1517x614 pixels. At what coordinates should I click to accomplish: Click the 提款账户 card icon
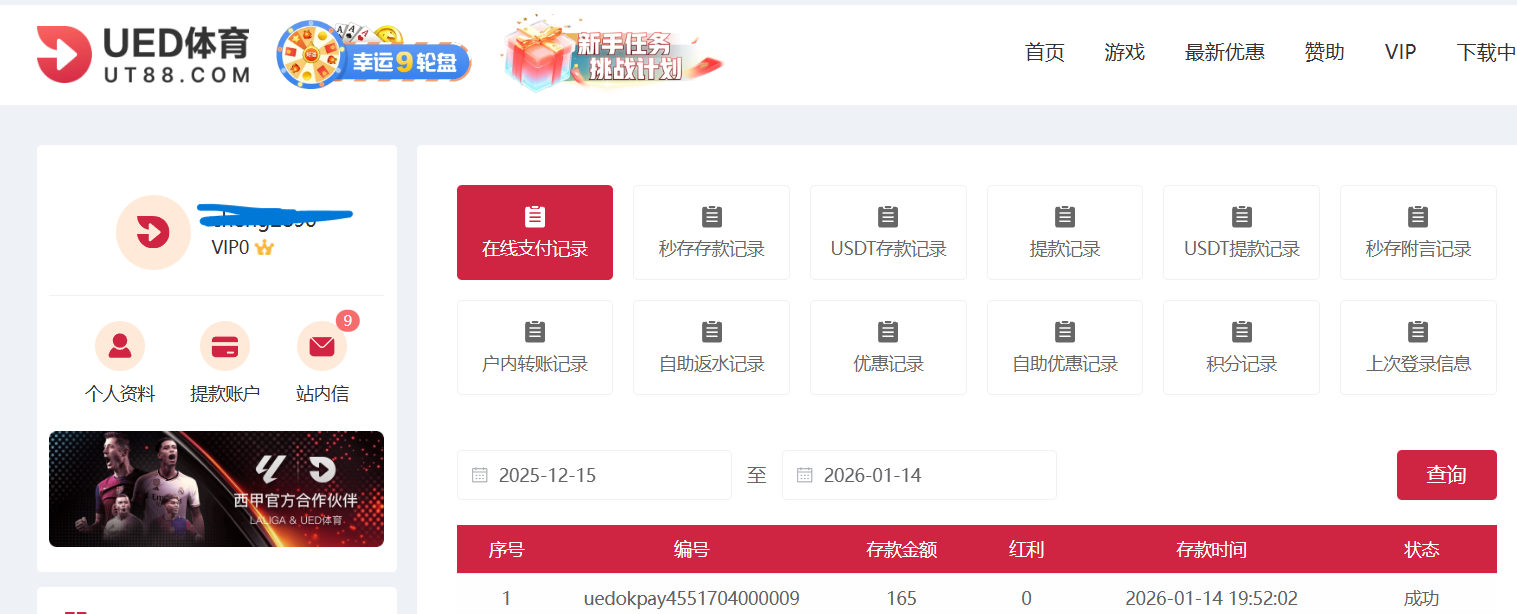coord(225,347)
